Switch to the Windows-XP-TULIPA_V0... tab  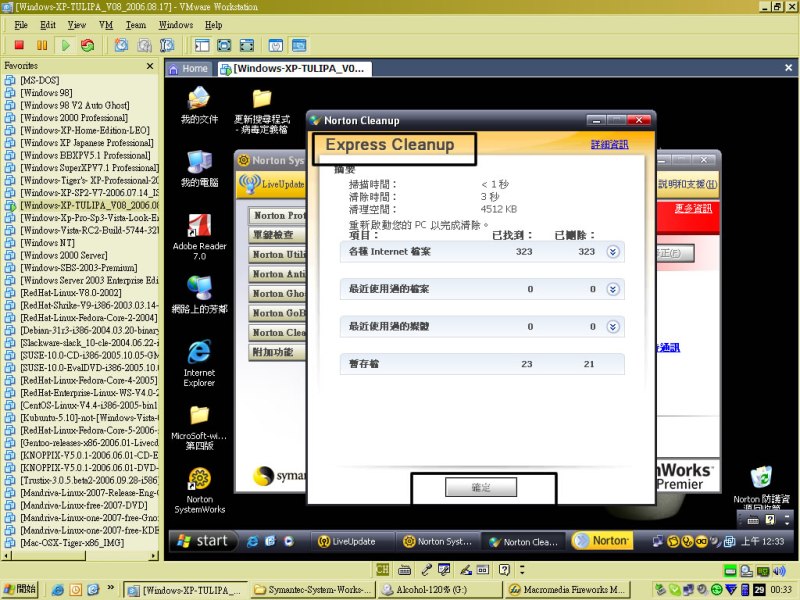(294, 69)
